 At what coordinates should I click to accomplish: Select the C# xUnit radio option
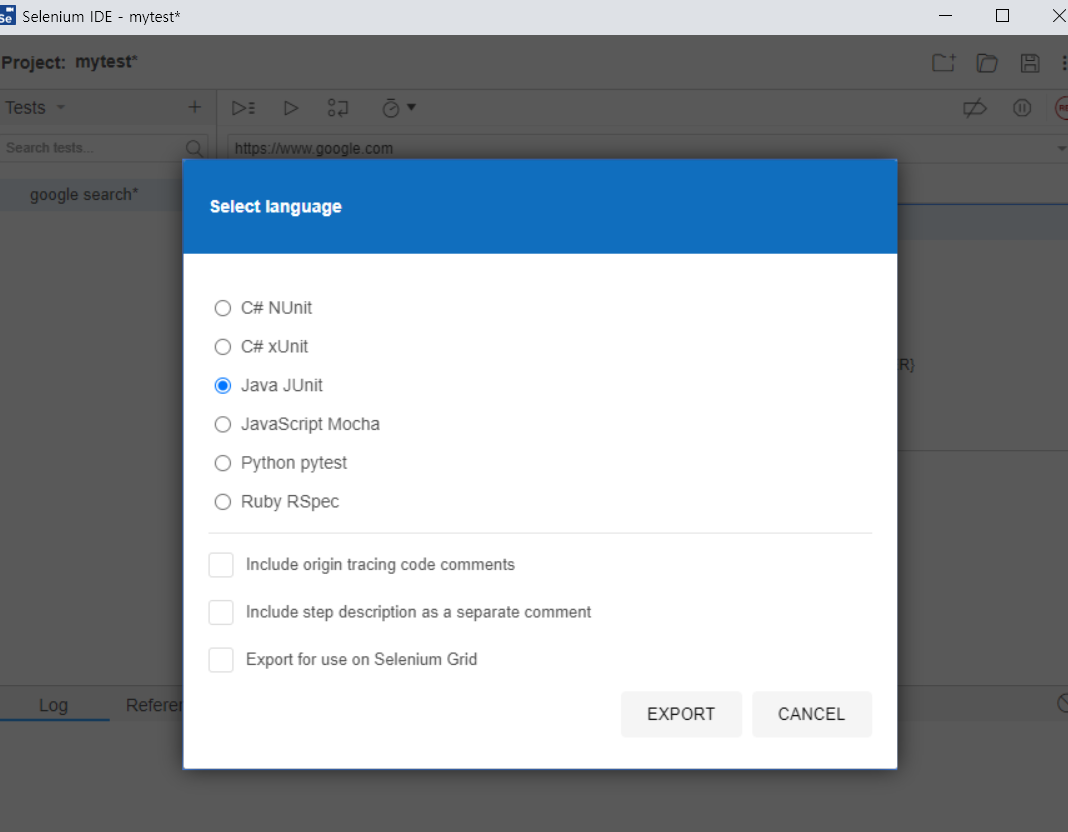point(222,347)
